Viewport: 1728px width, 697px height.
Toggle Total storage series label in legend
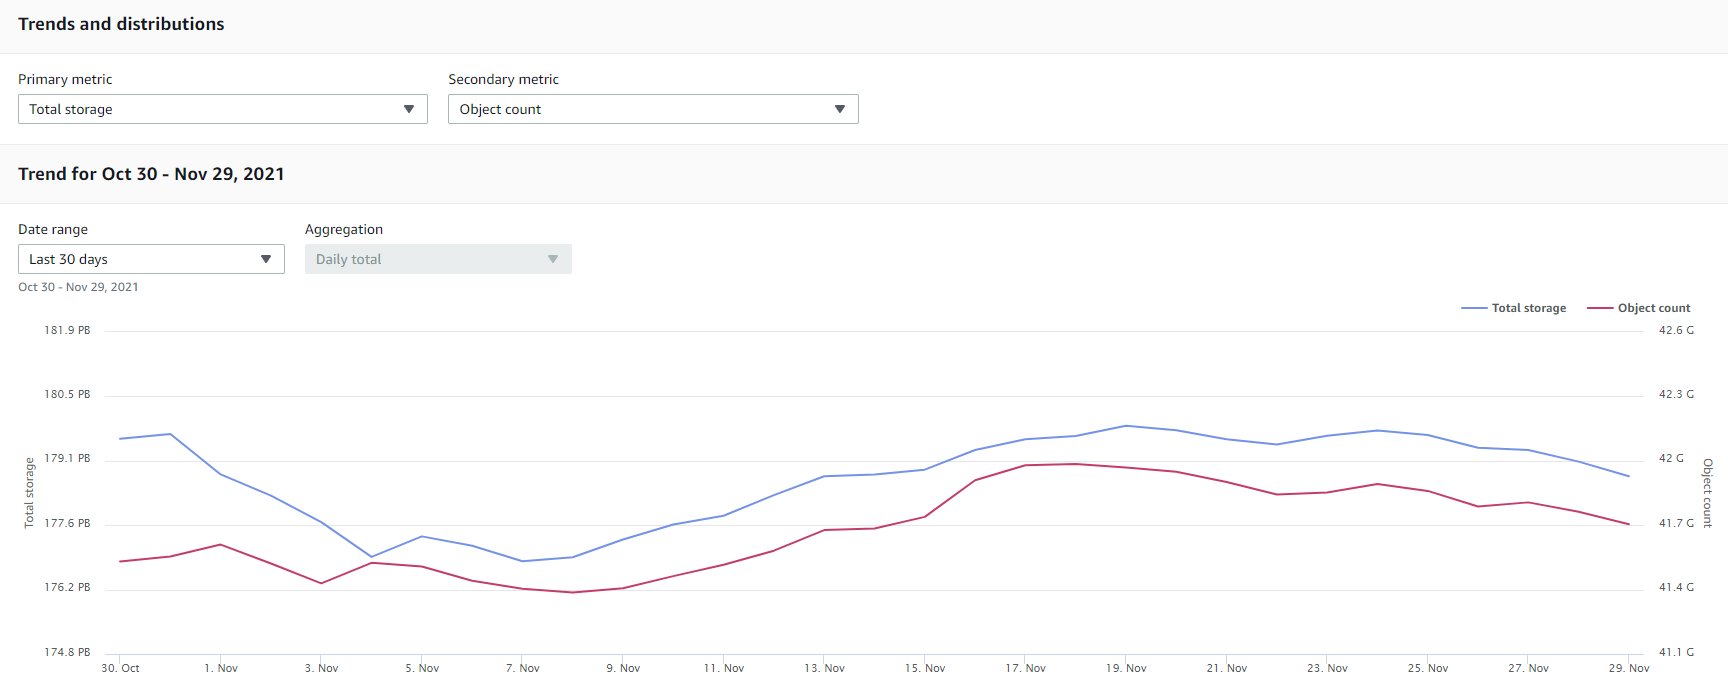click(x=1528, y=308)
